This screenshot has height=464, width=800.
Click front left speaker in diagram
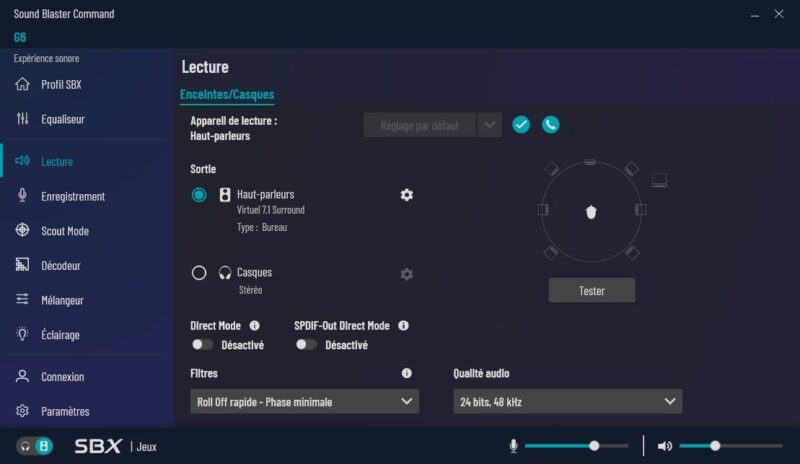pyautogui.click(x=552, y=168)
